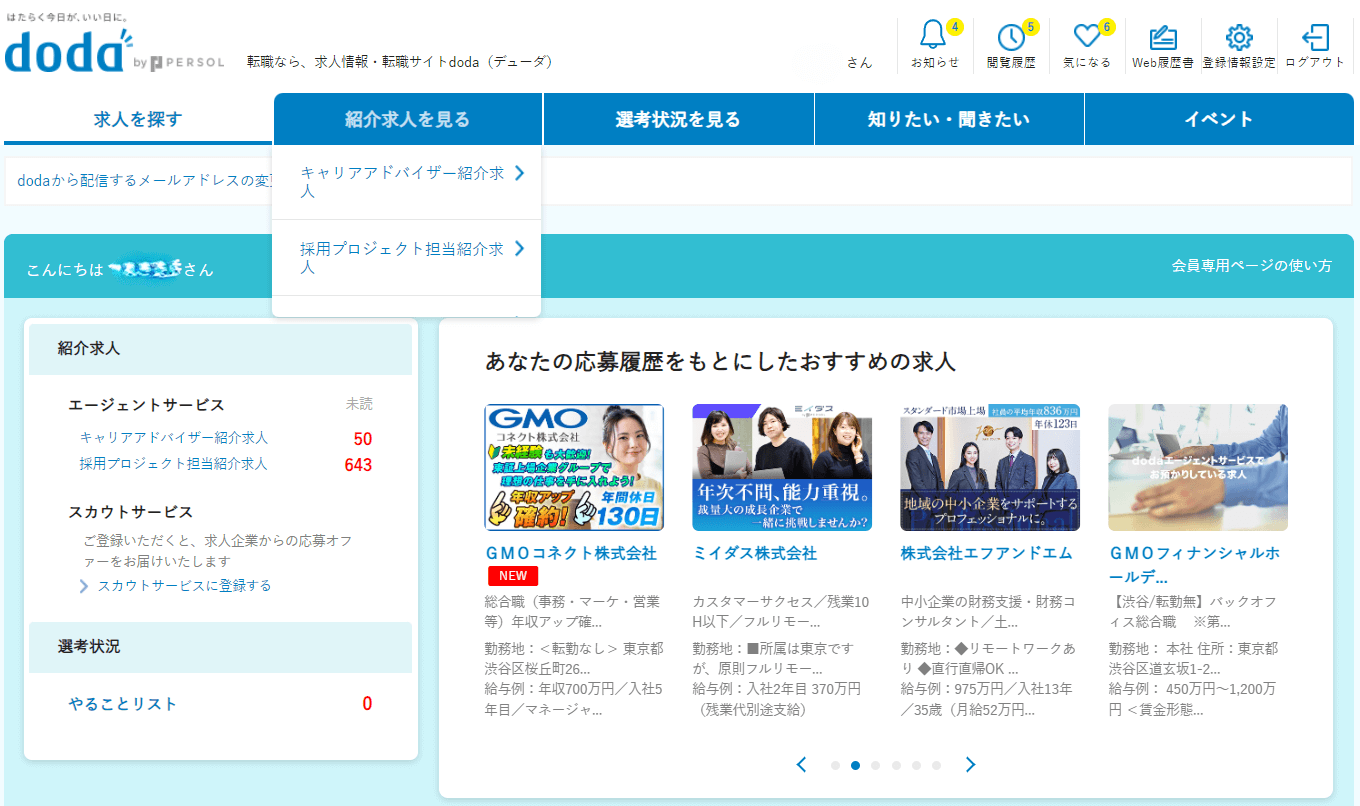Click the スカウトサービス heading
Image resolution: width=1360 pixels, height=806 pixels.
pos(130,512)
